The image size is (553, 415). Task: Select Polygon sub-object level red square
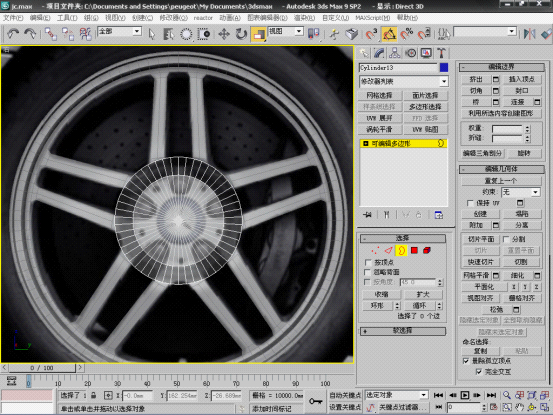tap(414, 250)
